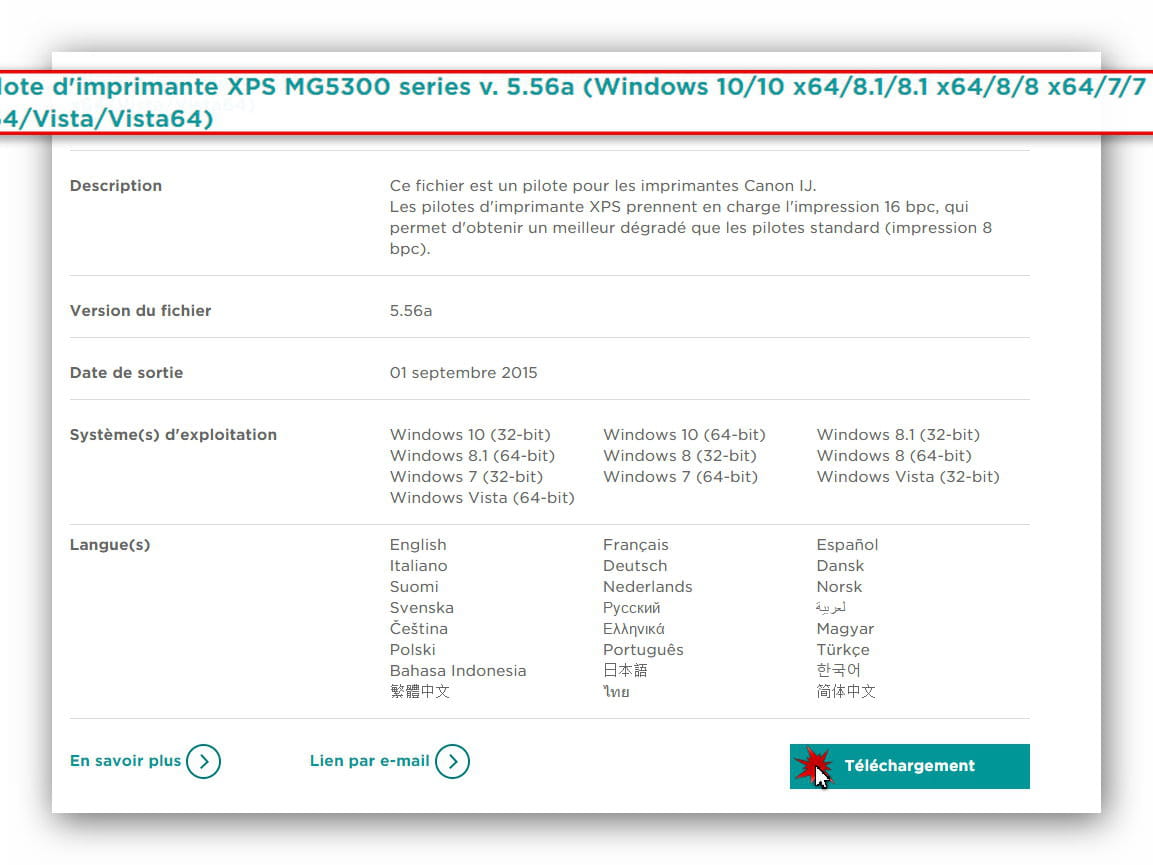Click Windows 7 (64-bit) entry
The height and width of the screenshot is (865, 1153).
point(680,477)
